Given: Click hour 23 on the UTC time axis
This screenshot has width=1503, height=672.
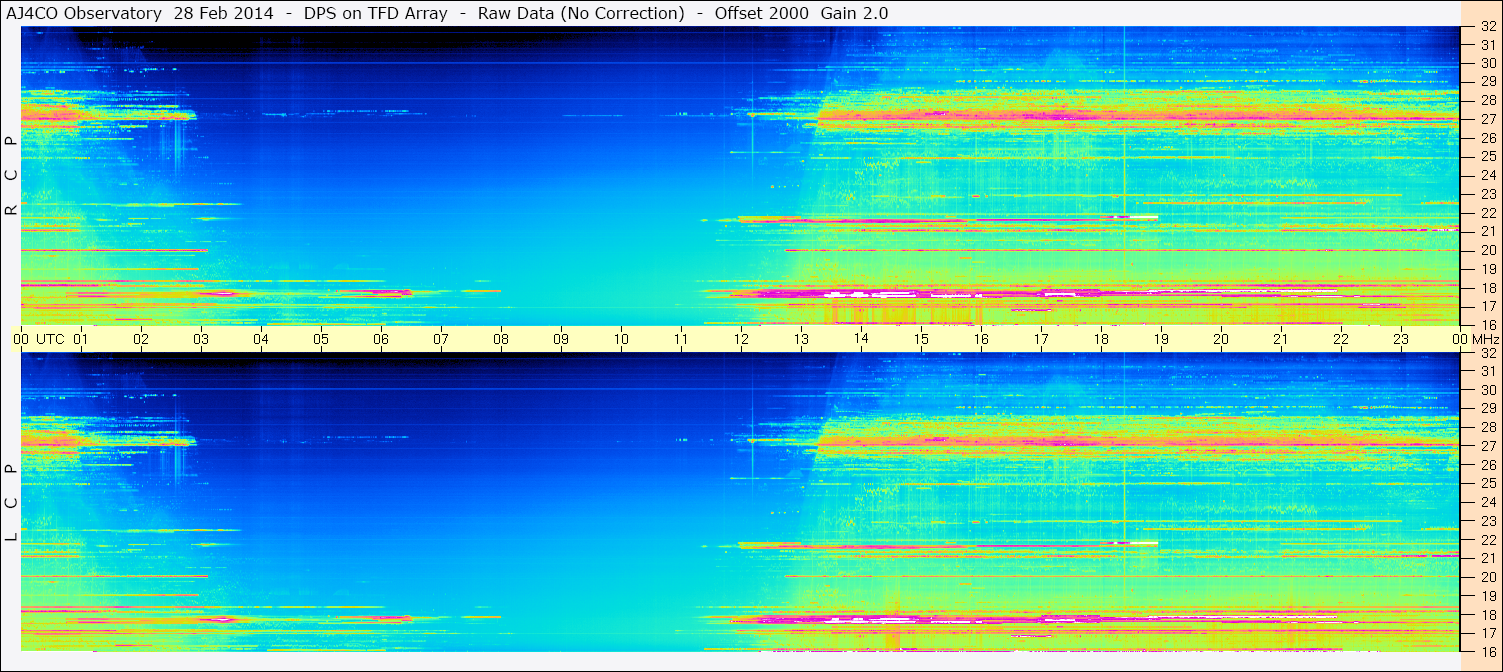Looking at the screenshot, I should pos(1401,339).
